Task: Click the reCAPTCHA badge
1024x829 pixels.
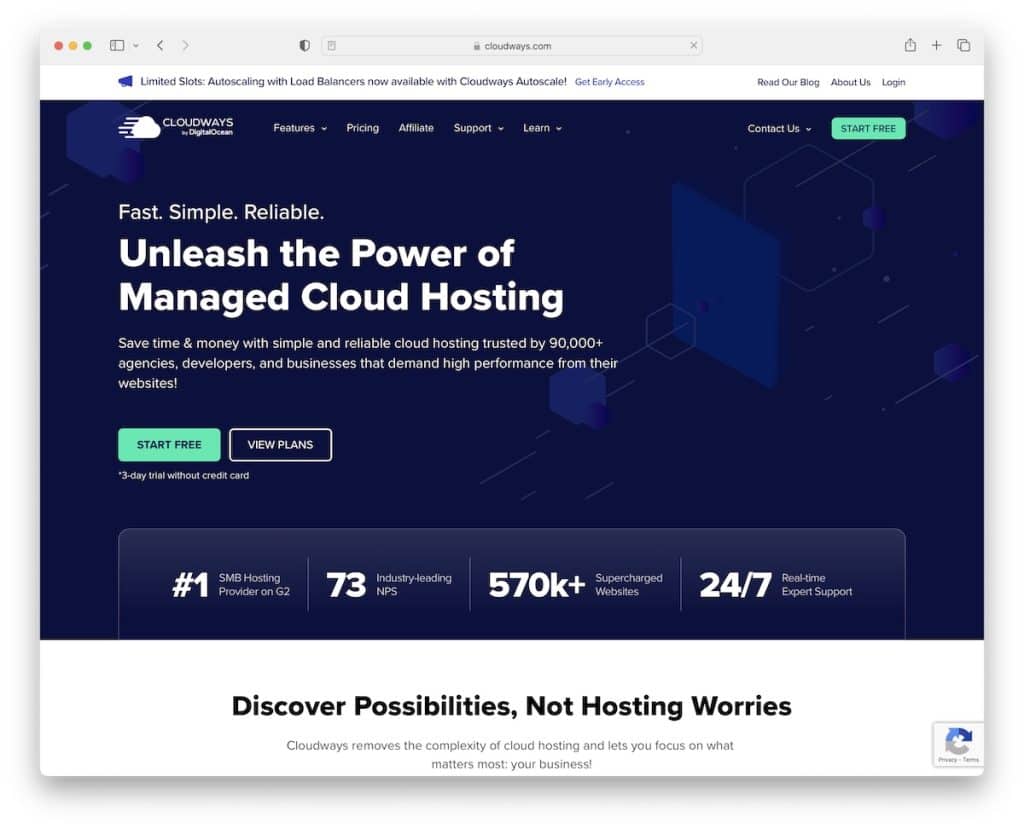Action: tap(958, 743)
